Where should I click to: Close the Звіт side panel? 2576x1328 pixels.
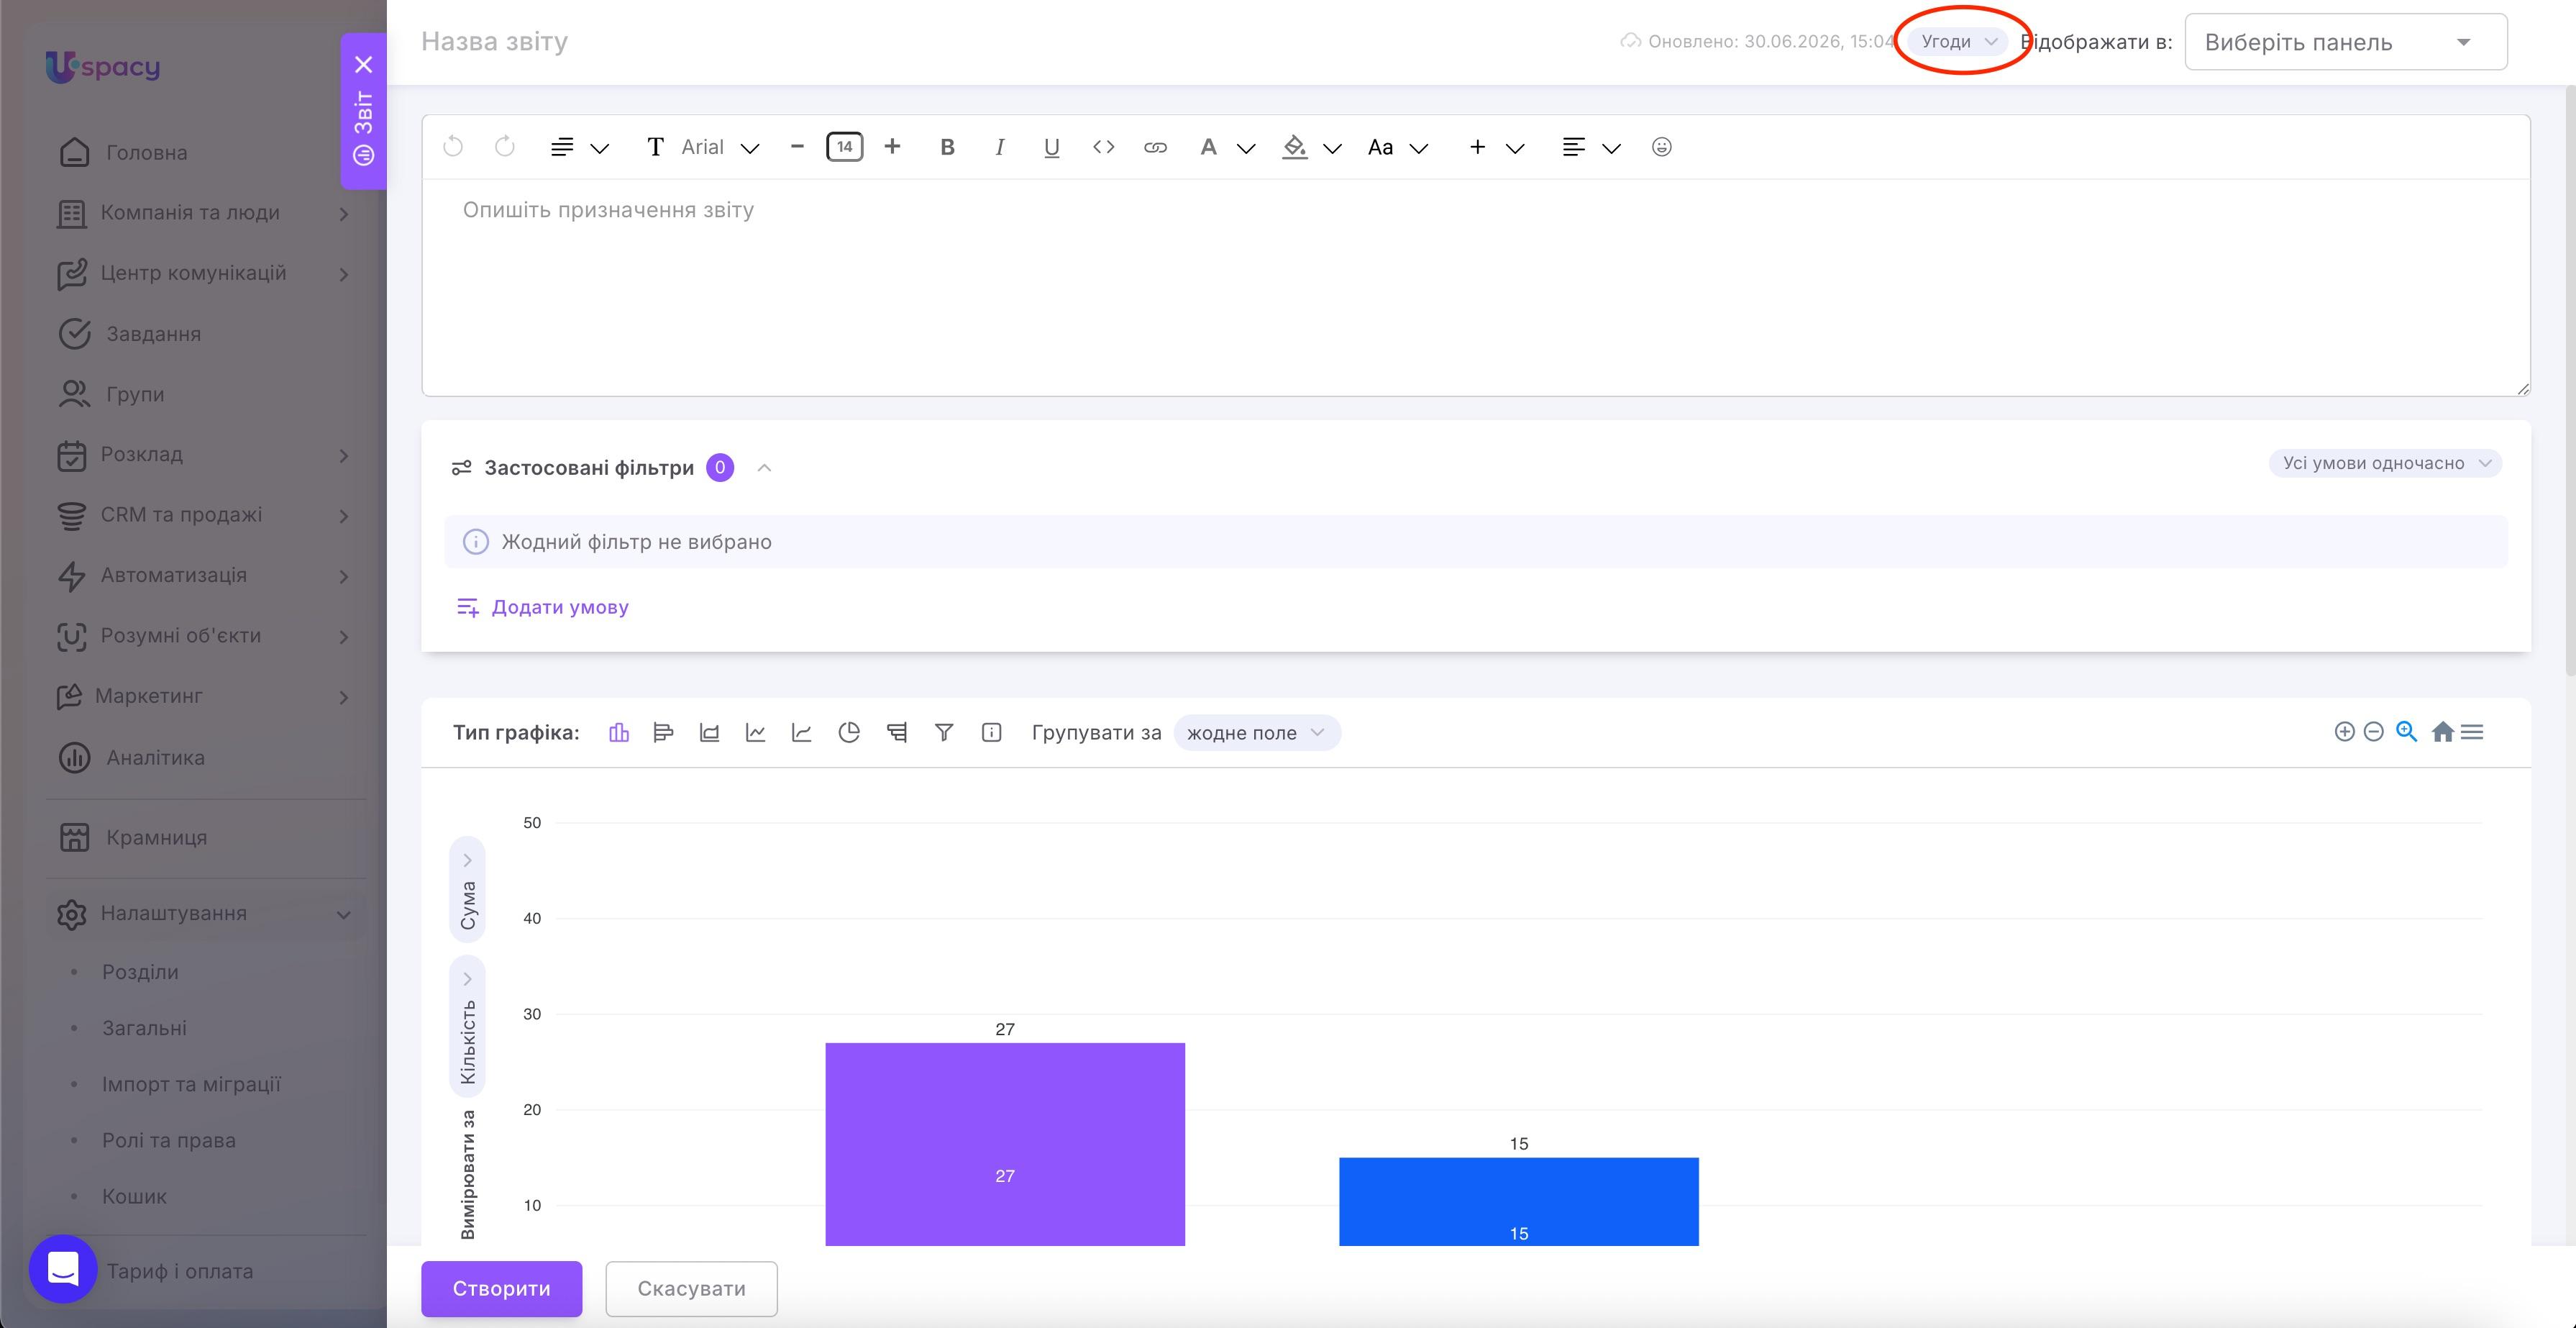(x=364, y=64)
